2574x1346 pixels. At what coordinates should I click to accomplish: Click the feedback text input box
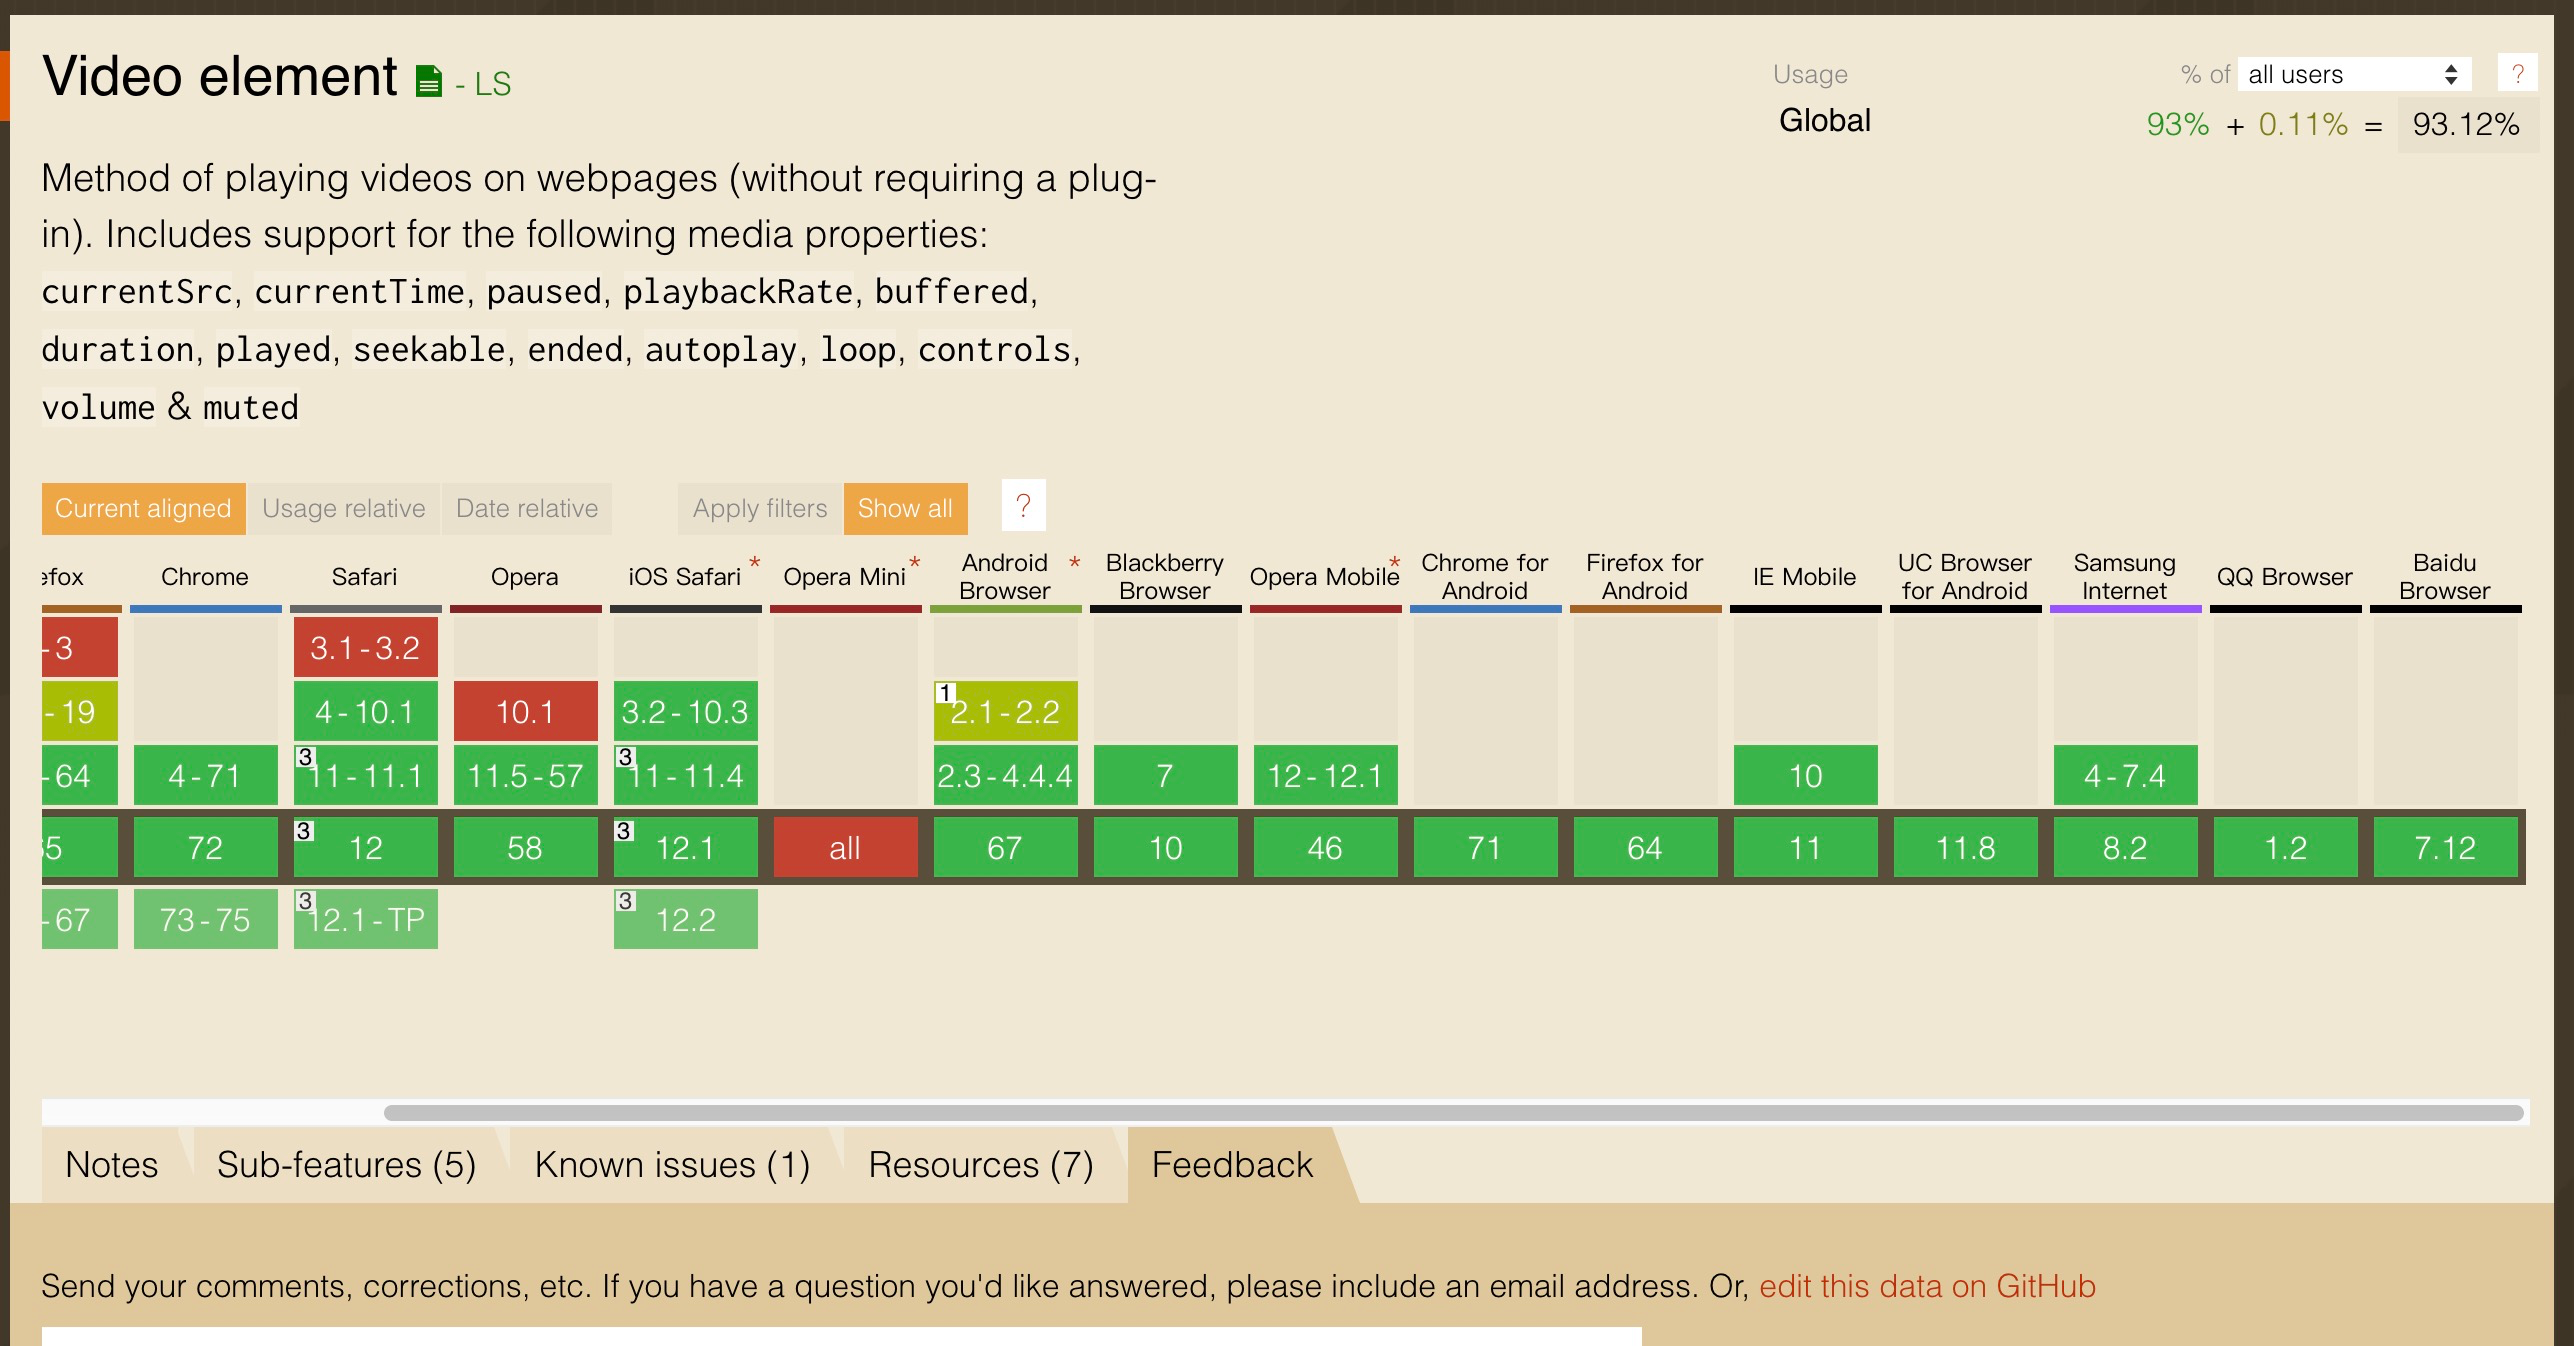(x=842, y=1336)
